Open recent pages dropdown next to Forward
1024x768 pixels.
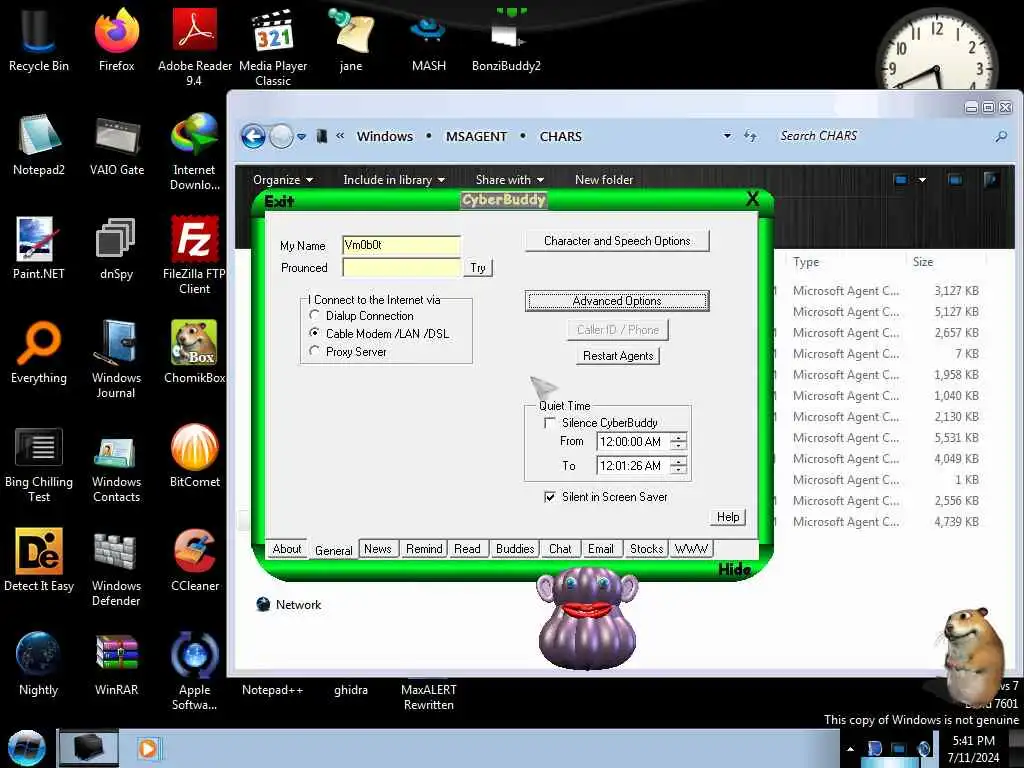pos(301,136)
